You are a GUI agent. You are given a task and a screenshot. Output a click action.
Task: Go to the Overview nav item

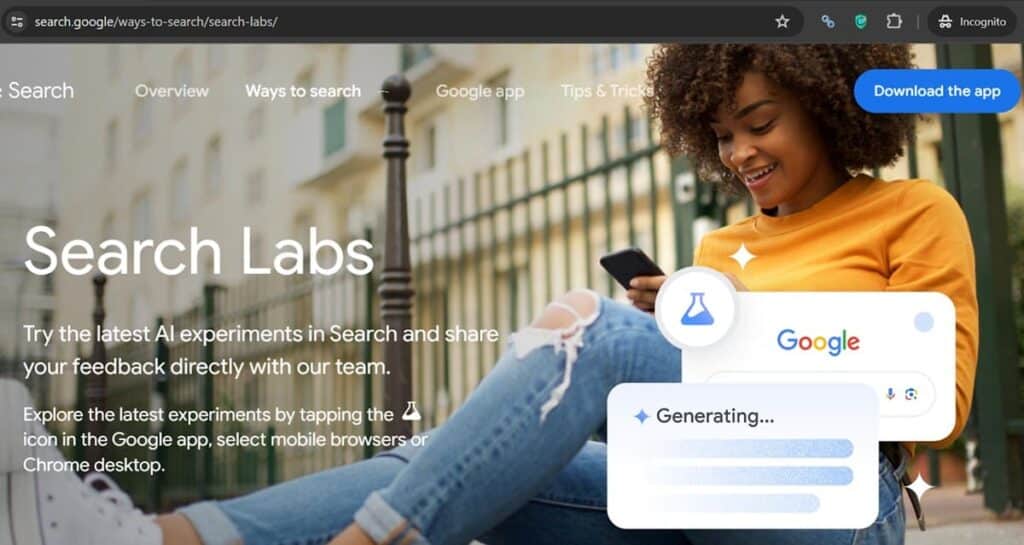point(172,91)
